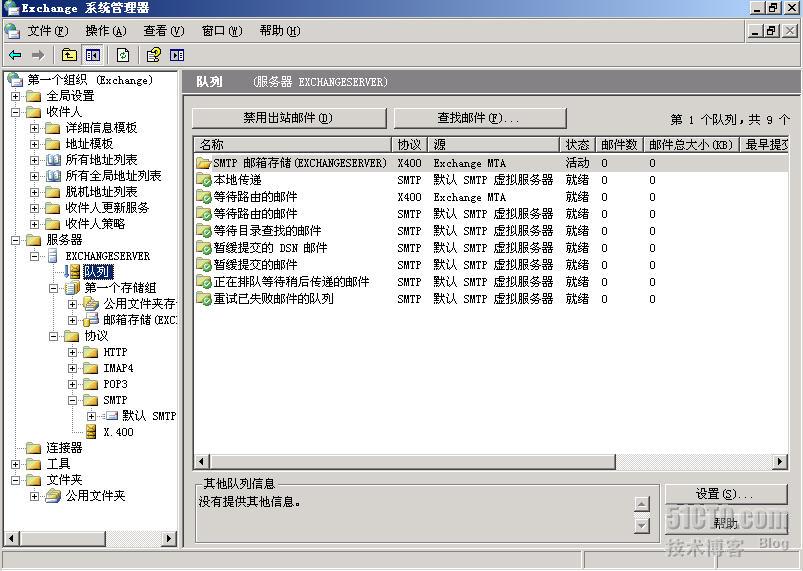Viewport: 803px width, 571px height.
Task: Click queue list horizontal scrollbar right arrow
Action: 779,462
